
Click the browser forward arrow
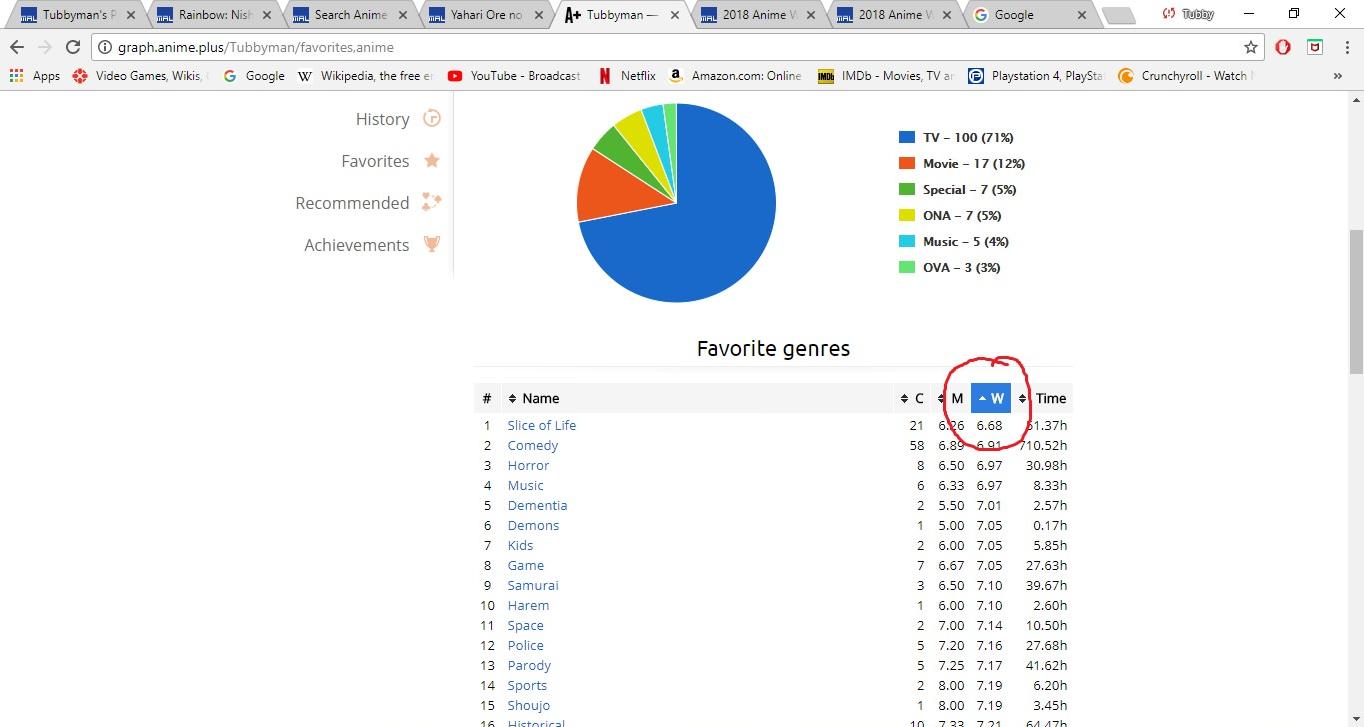click(45, 47)
